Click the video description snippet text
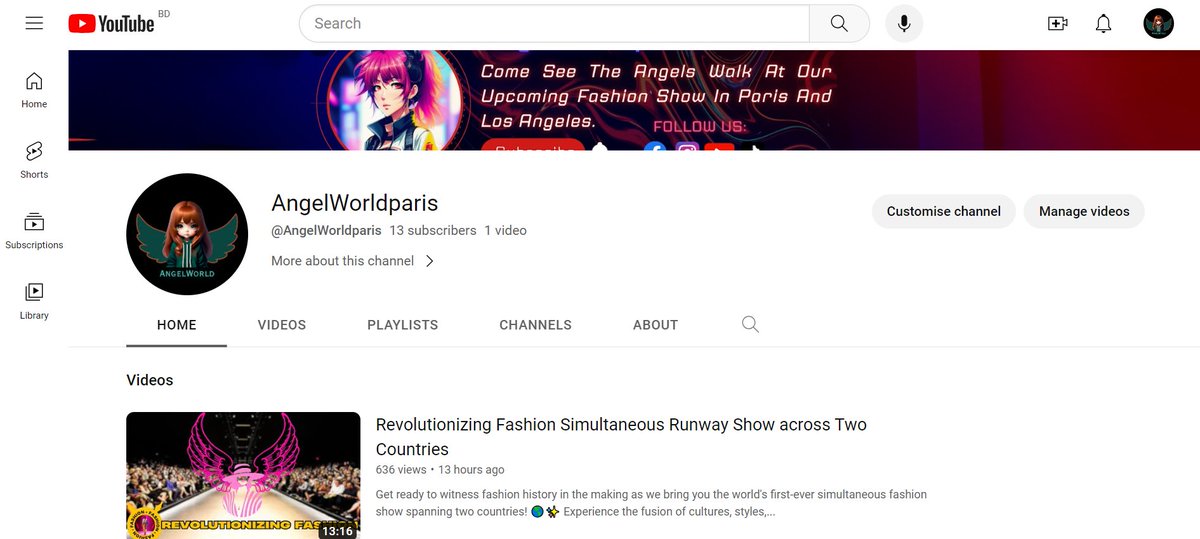This screenshot has width=1200, height=539. (651, 503)
